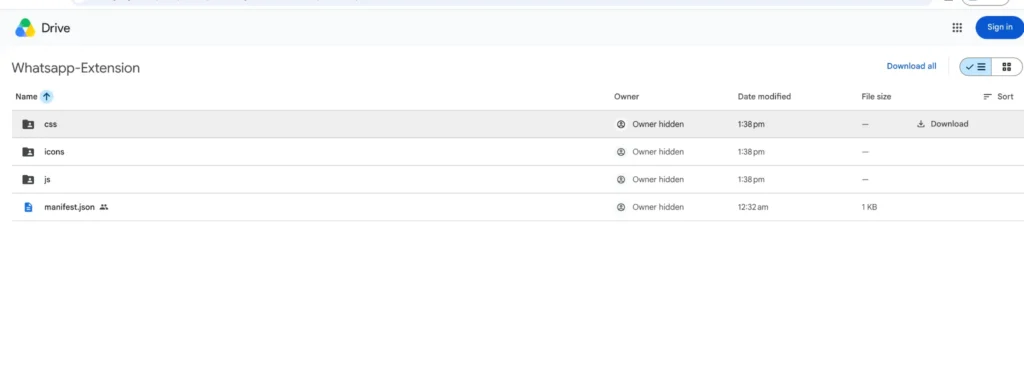Click 1:38 pm date in icons row
Screen dimensions: 1024x374
point(750,151)
